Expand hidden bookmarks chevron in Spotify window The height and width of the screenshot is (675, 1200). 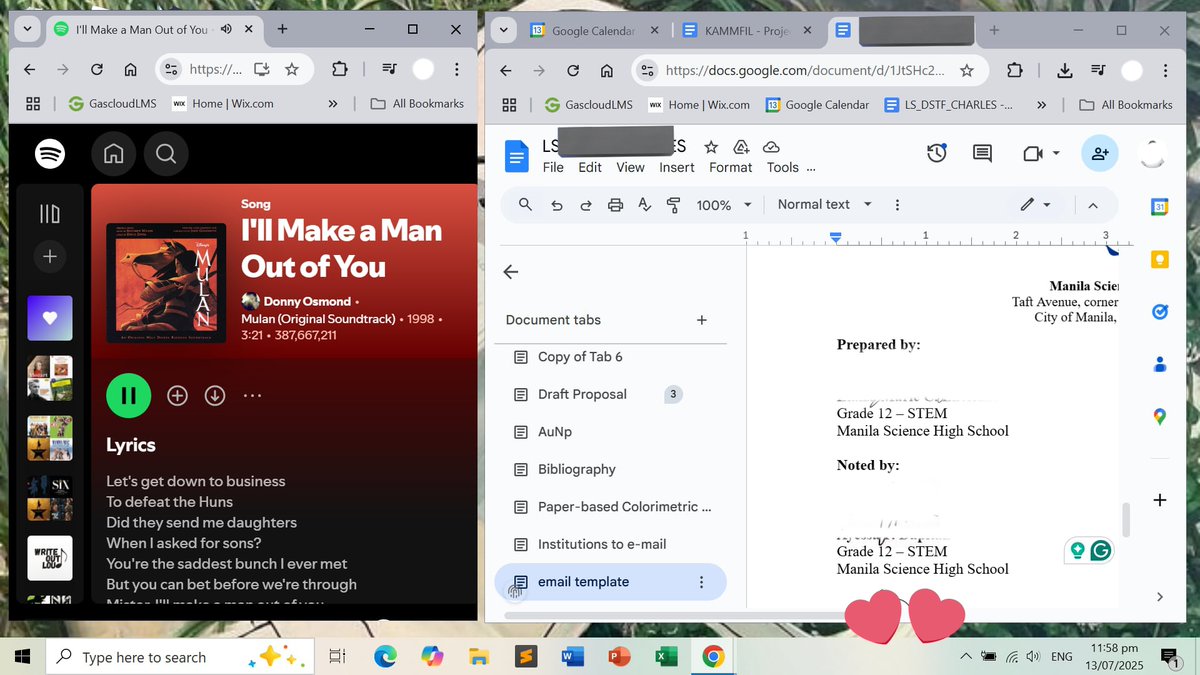coord(333,103)
